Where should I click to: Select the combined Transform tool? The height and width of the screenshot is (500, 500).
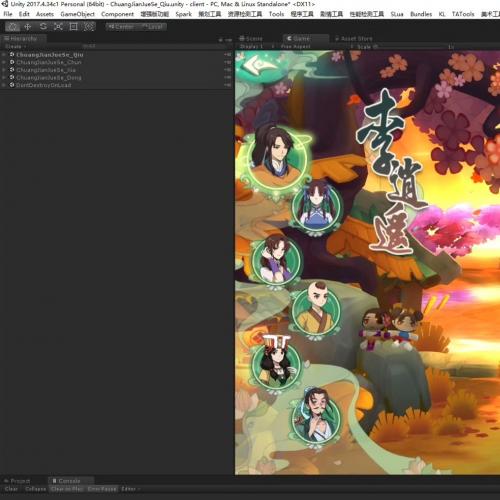coord(89,27)
